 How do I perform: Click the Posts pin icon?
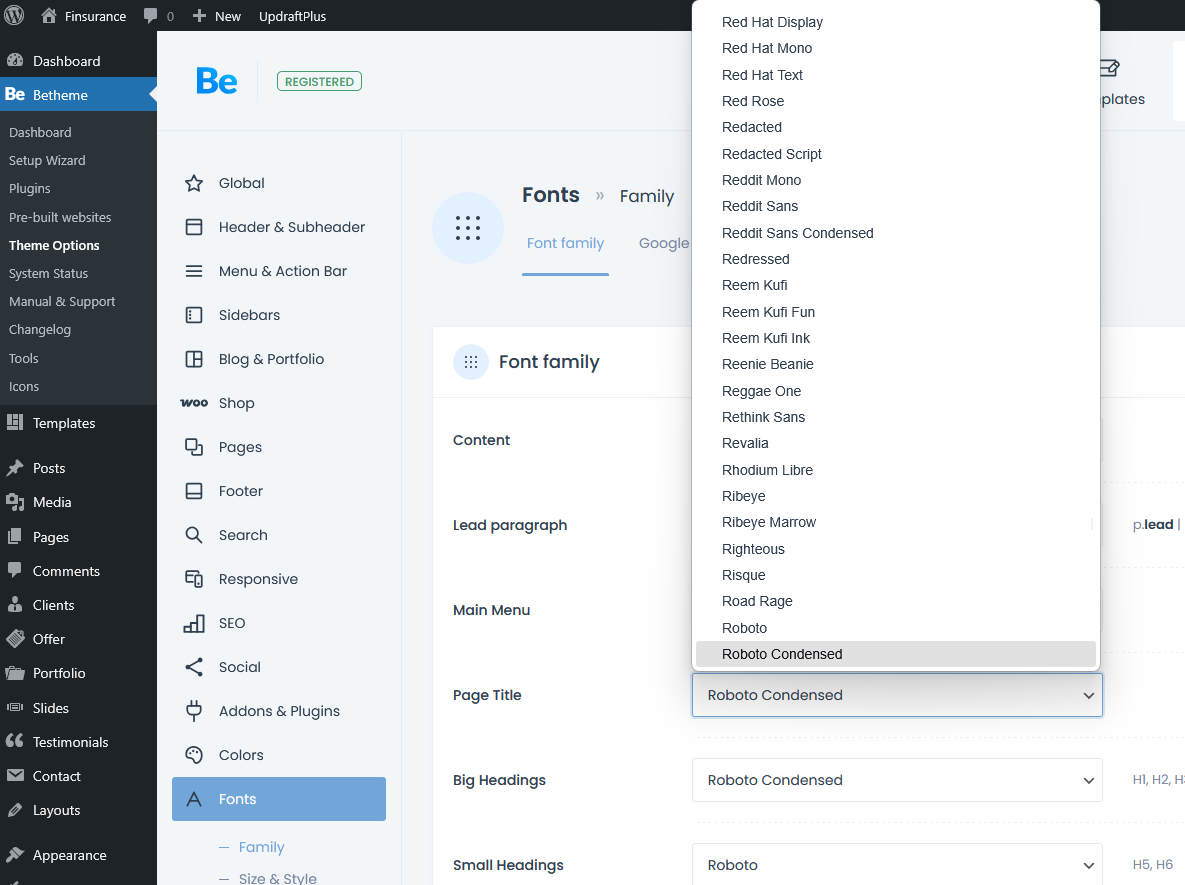coord(14,468)
